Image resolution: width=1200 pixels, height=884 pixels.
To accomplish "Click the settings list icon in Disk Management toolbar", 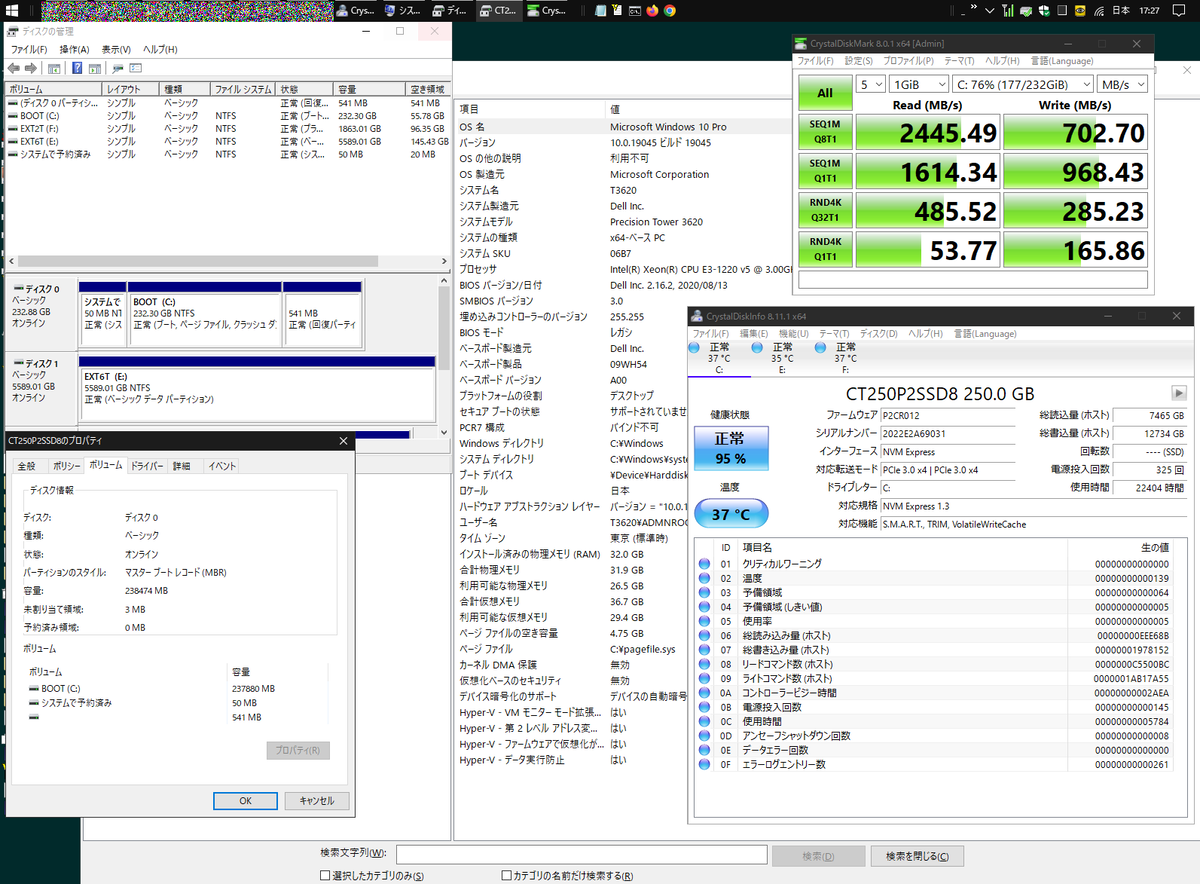I will [x=136, y=68].
